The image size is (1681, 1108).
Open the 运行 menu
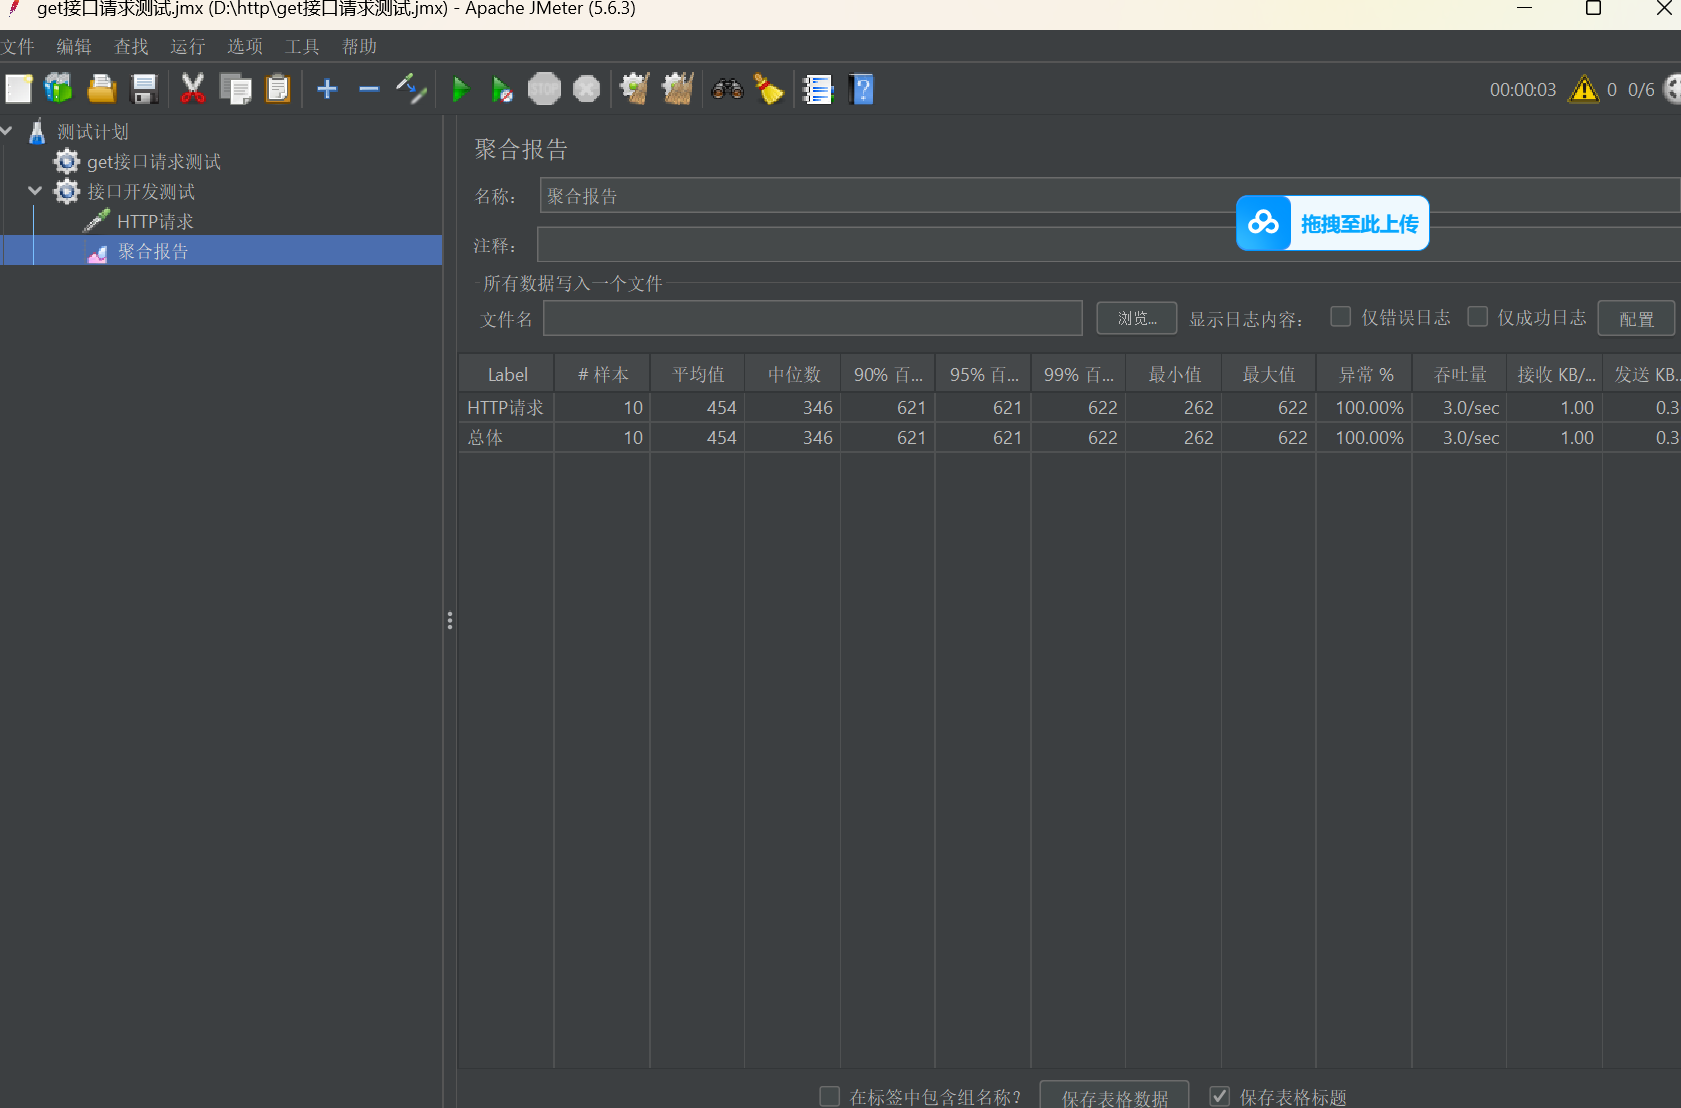point(188,47)
